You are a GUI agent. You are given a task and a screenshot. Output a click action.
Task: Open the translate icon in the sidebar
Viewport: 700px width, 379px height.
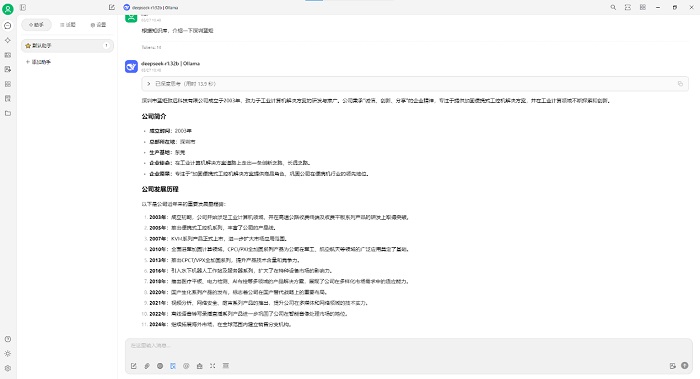click(x=8, y=69)
